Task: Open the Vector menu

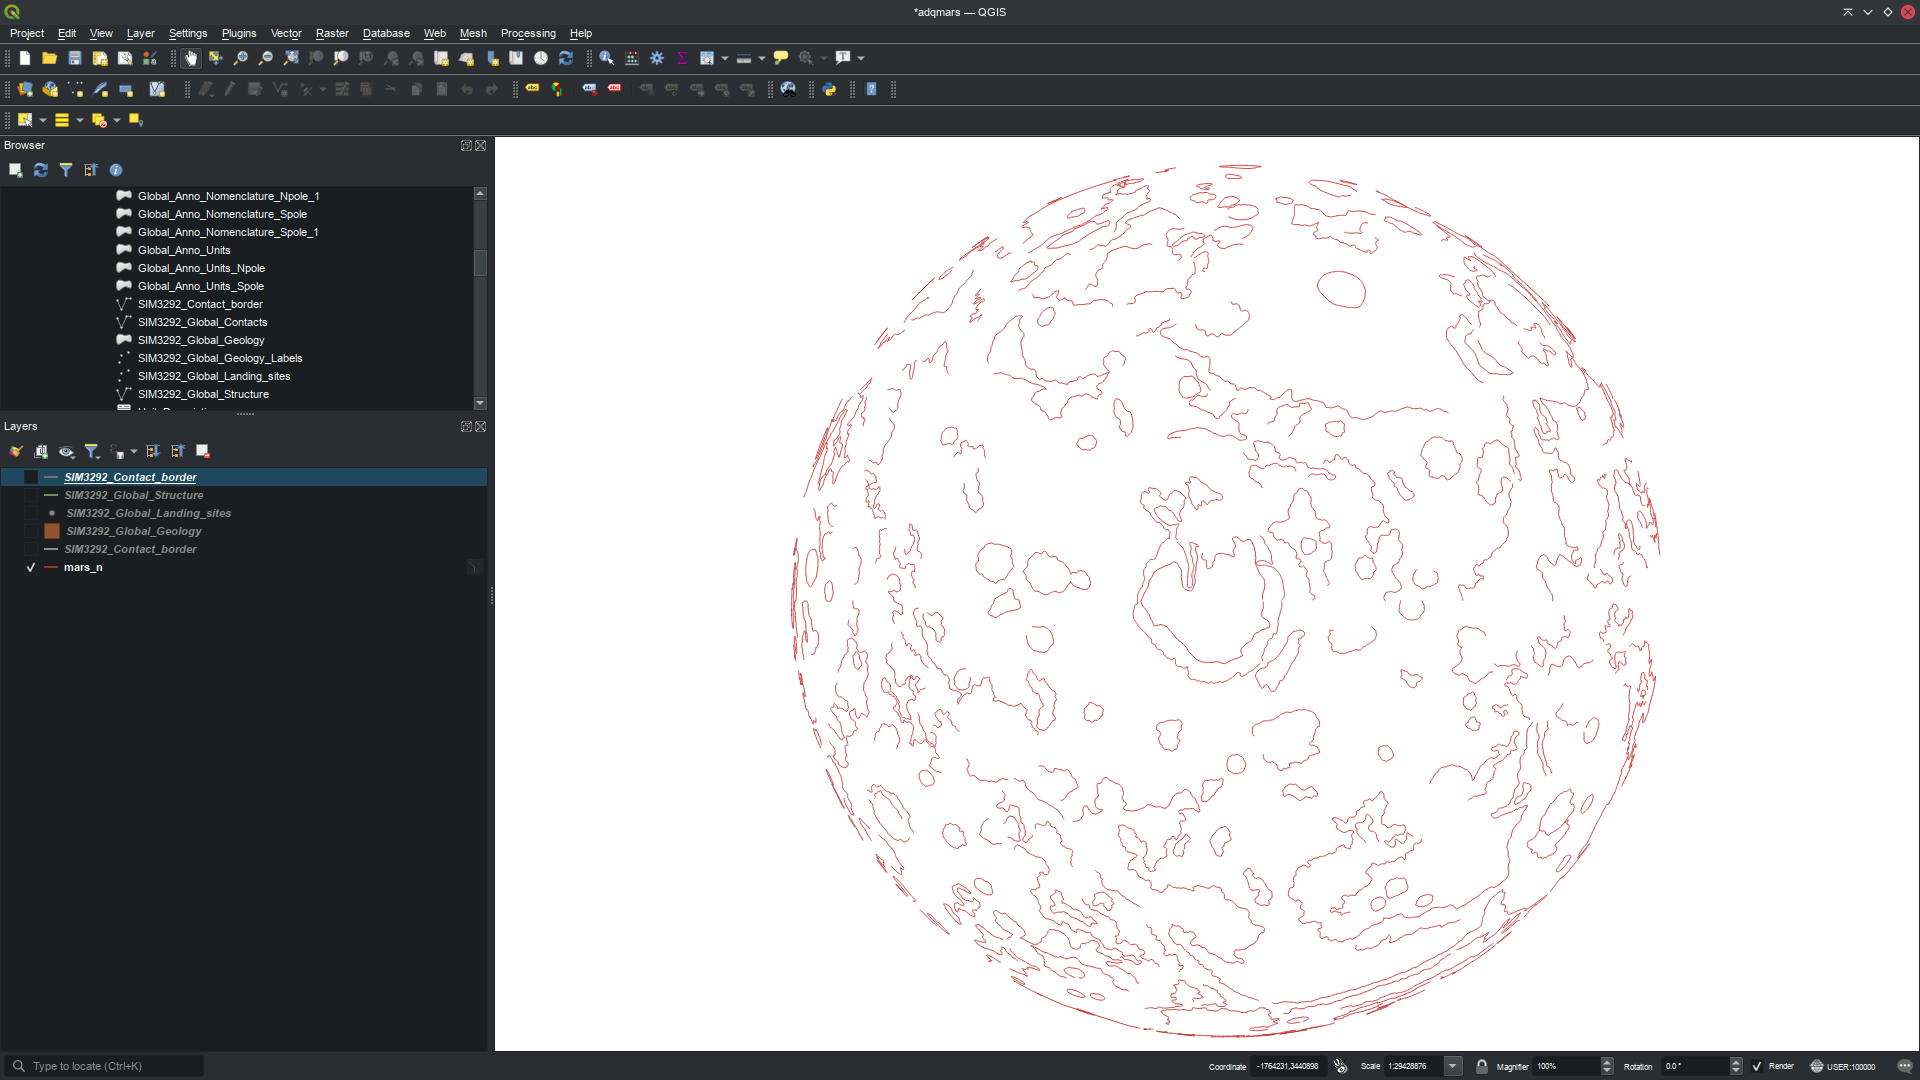Action: (x=285, y=33)
